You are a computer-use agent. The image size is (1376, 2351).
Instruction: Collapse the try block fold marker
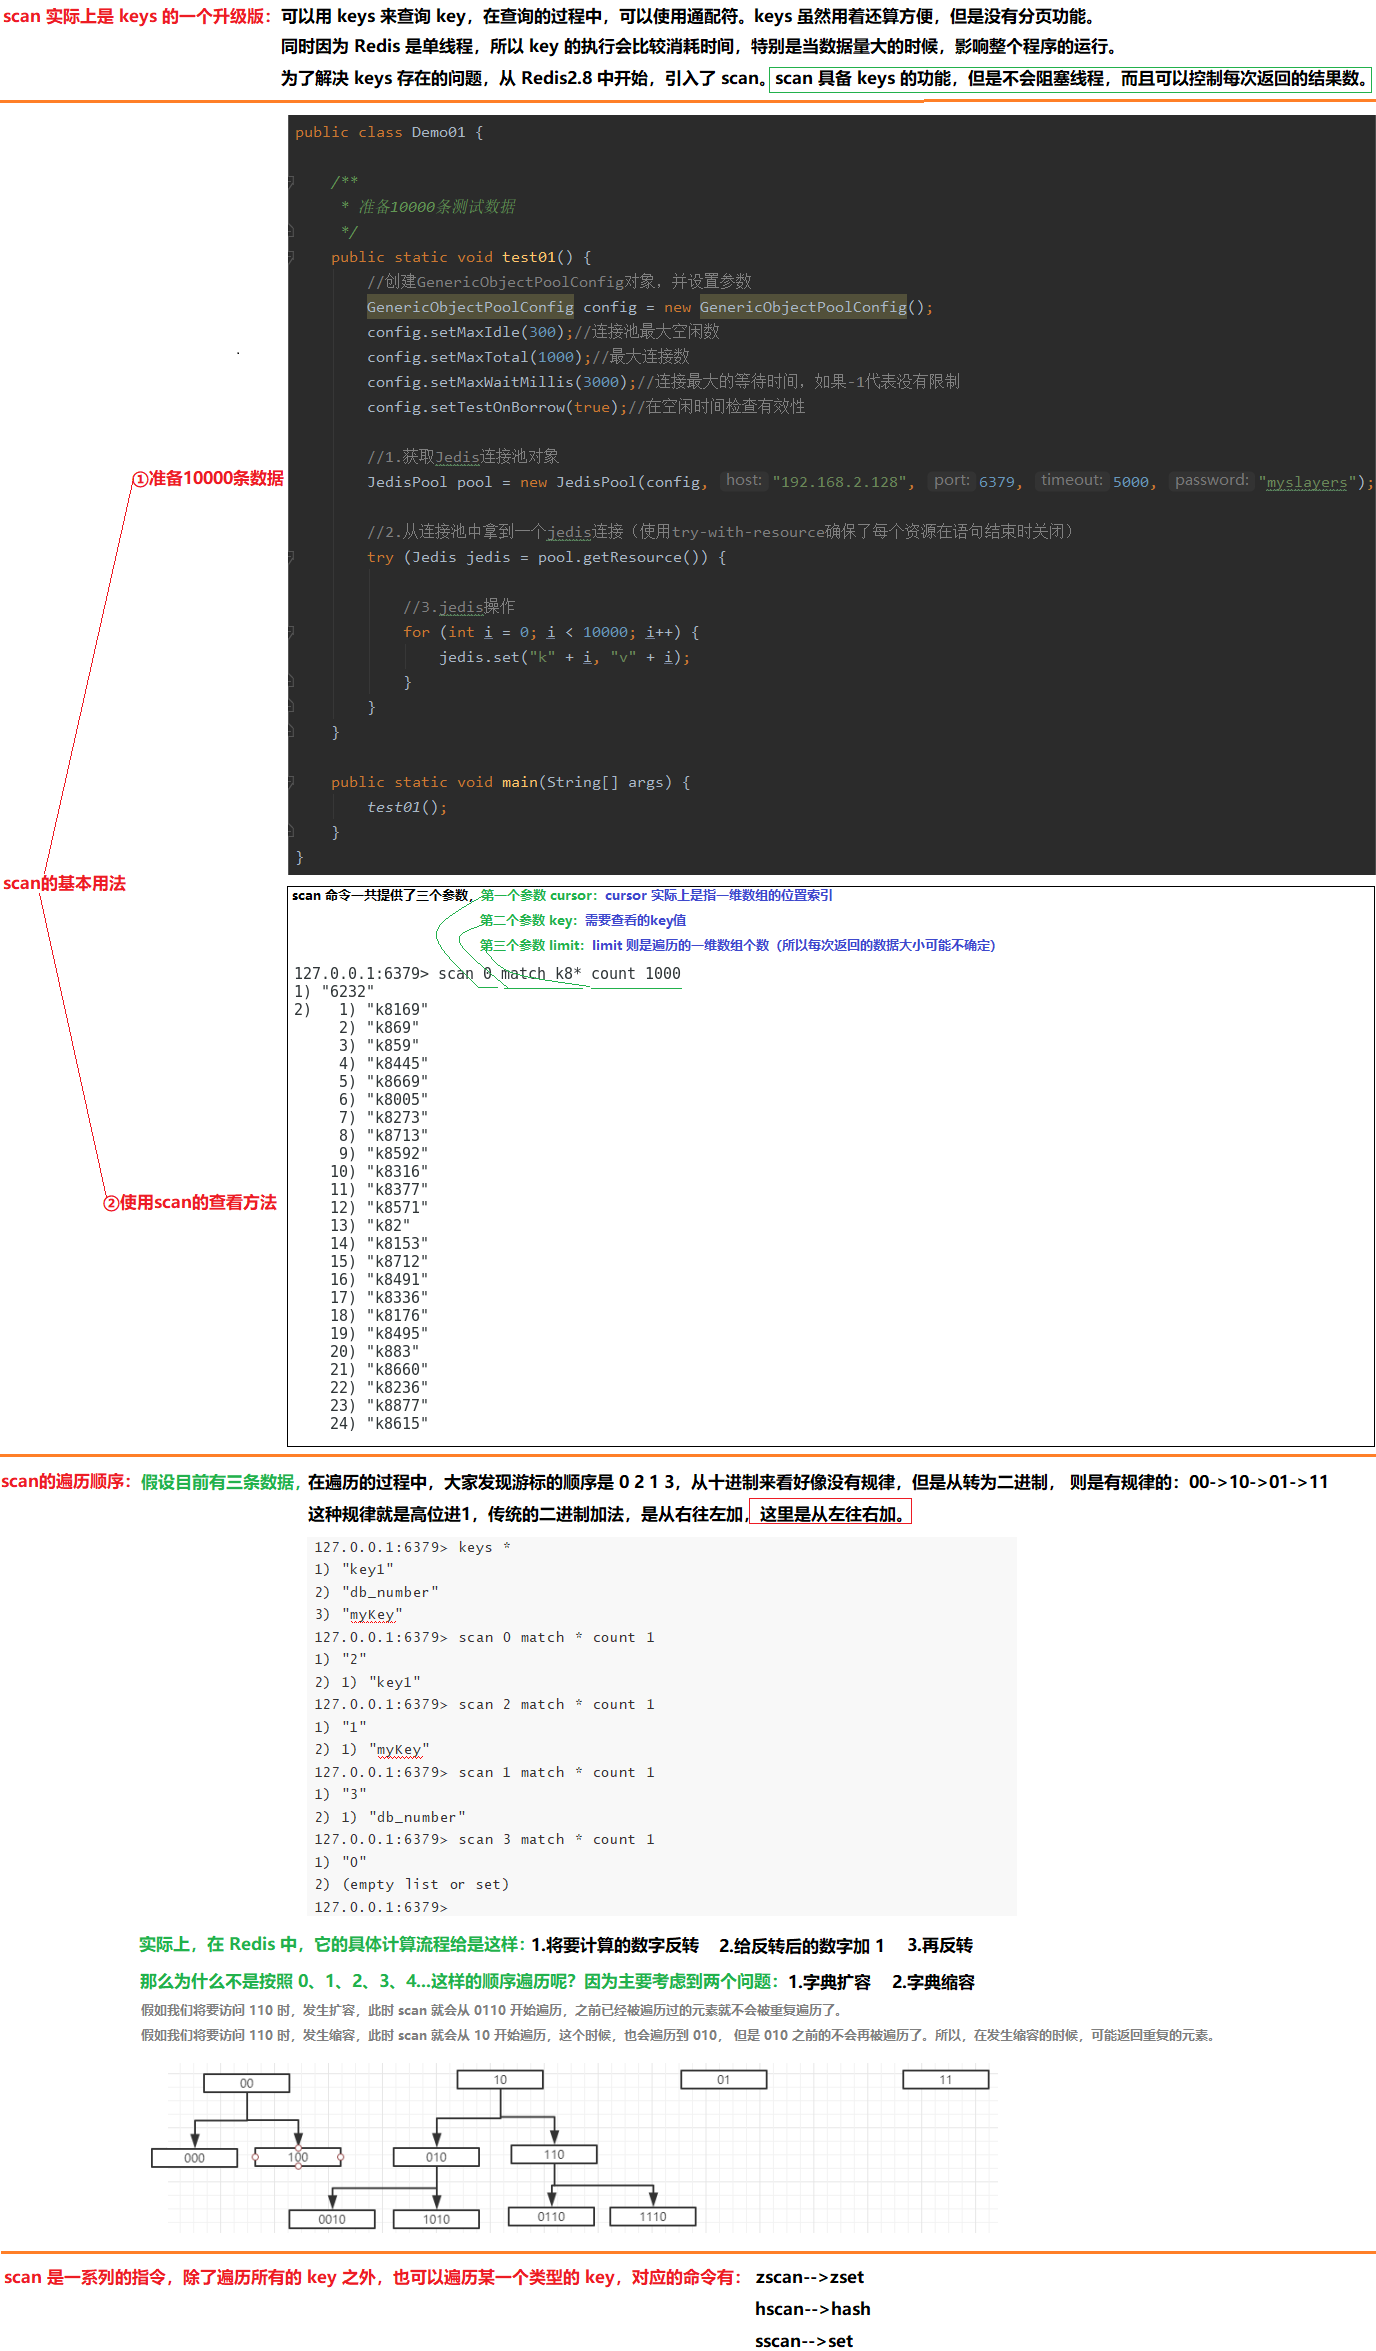(291, 557)
